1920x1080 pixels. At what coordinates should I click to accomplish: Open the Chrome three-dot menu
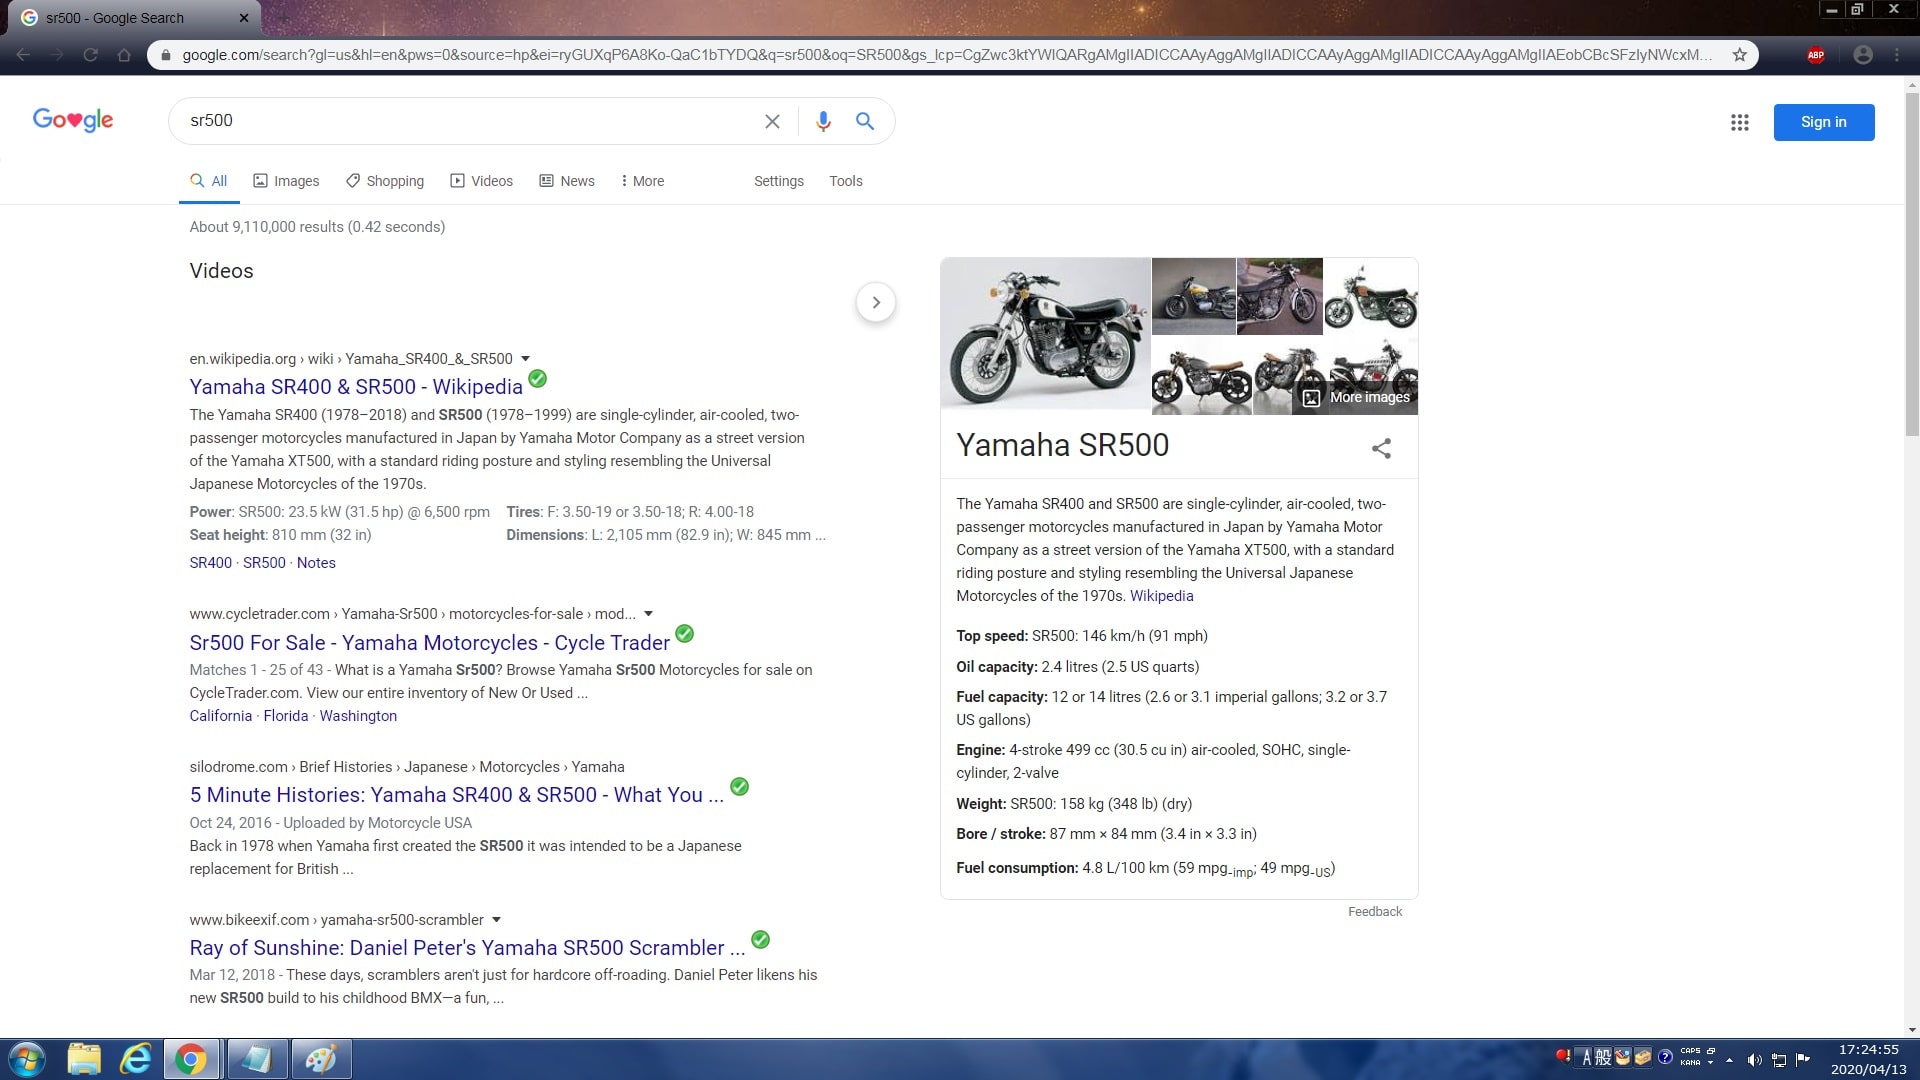coord(1897,55)
